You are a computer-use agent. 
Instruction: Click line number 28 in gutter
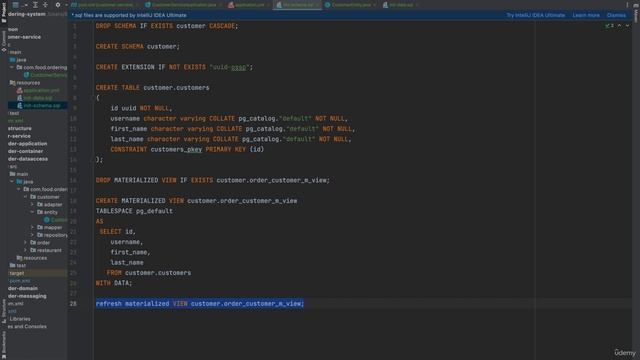[73, 304]
